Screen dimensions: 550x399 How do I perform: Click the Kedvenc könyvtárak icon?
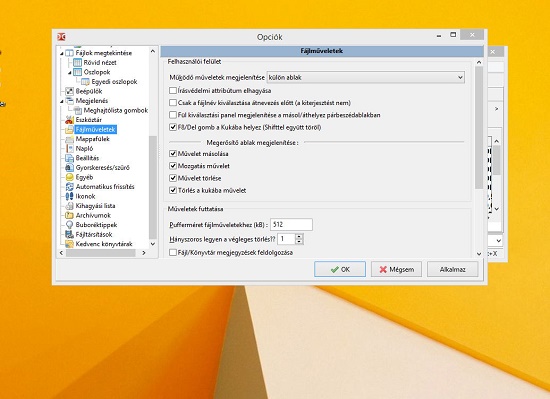point(69,244)
